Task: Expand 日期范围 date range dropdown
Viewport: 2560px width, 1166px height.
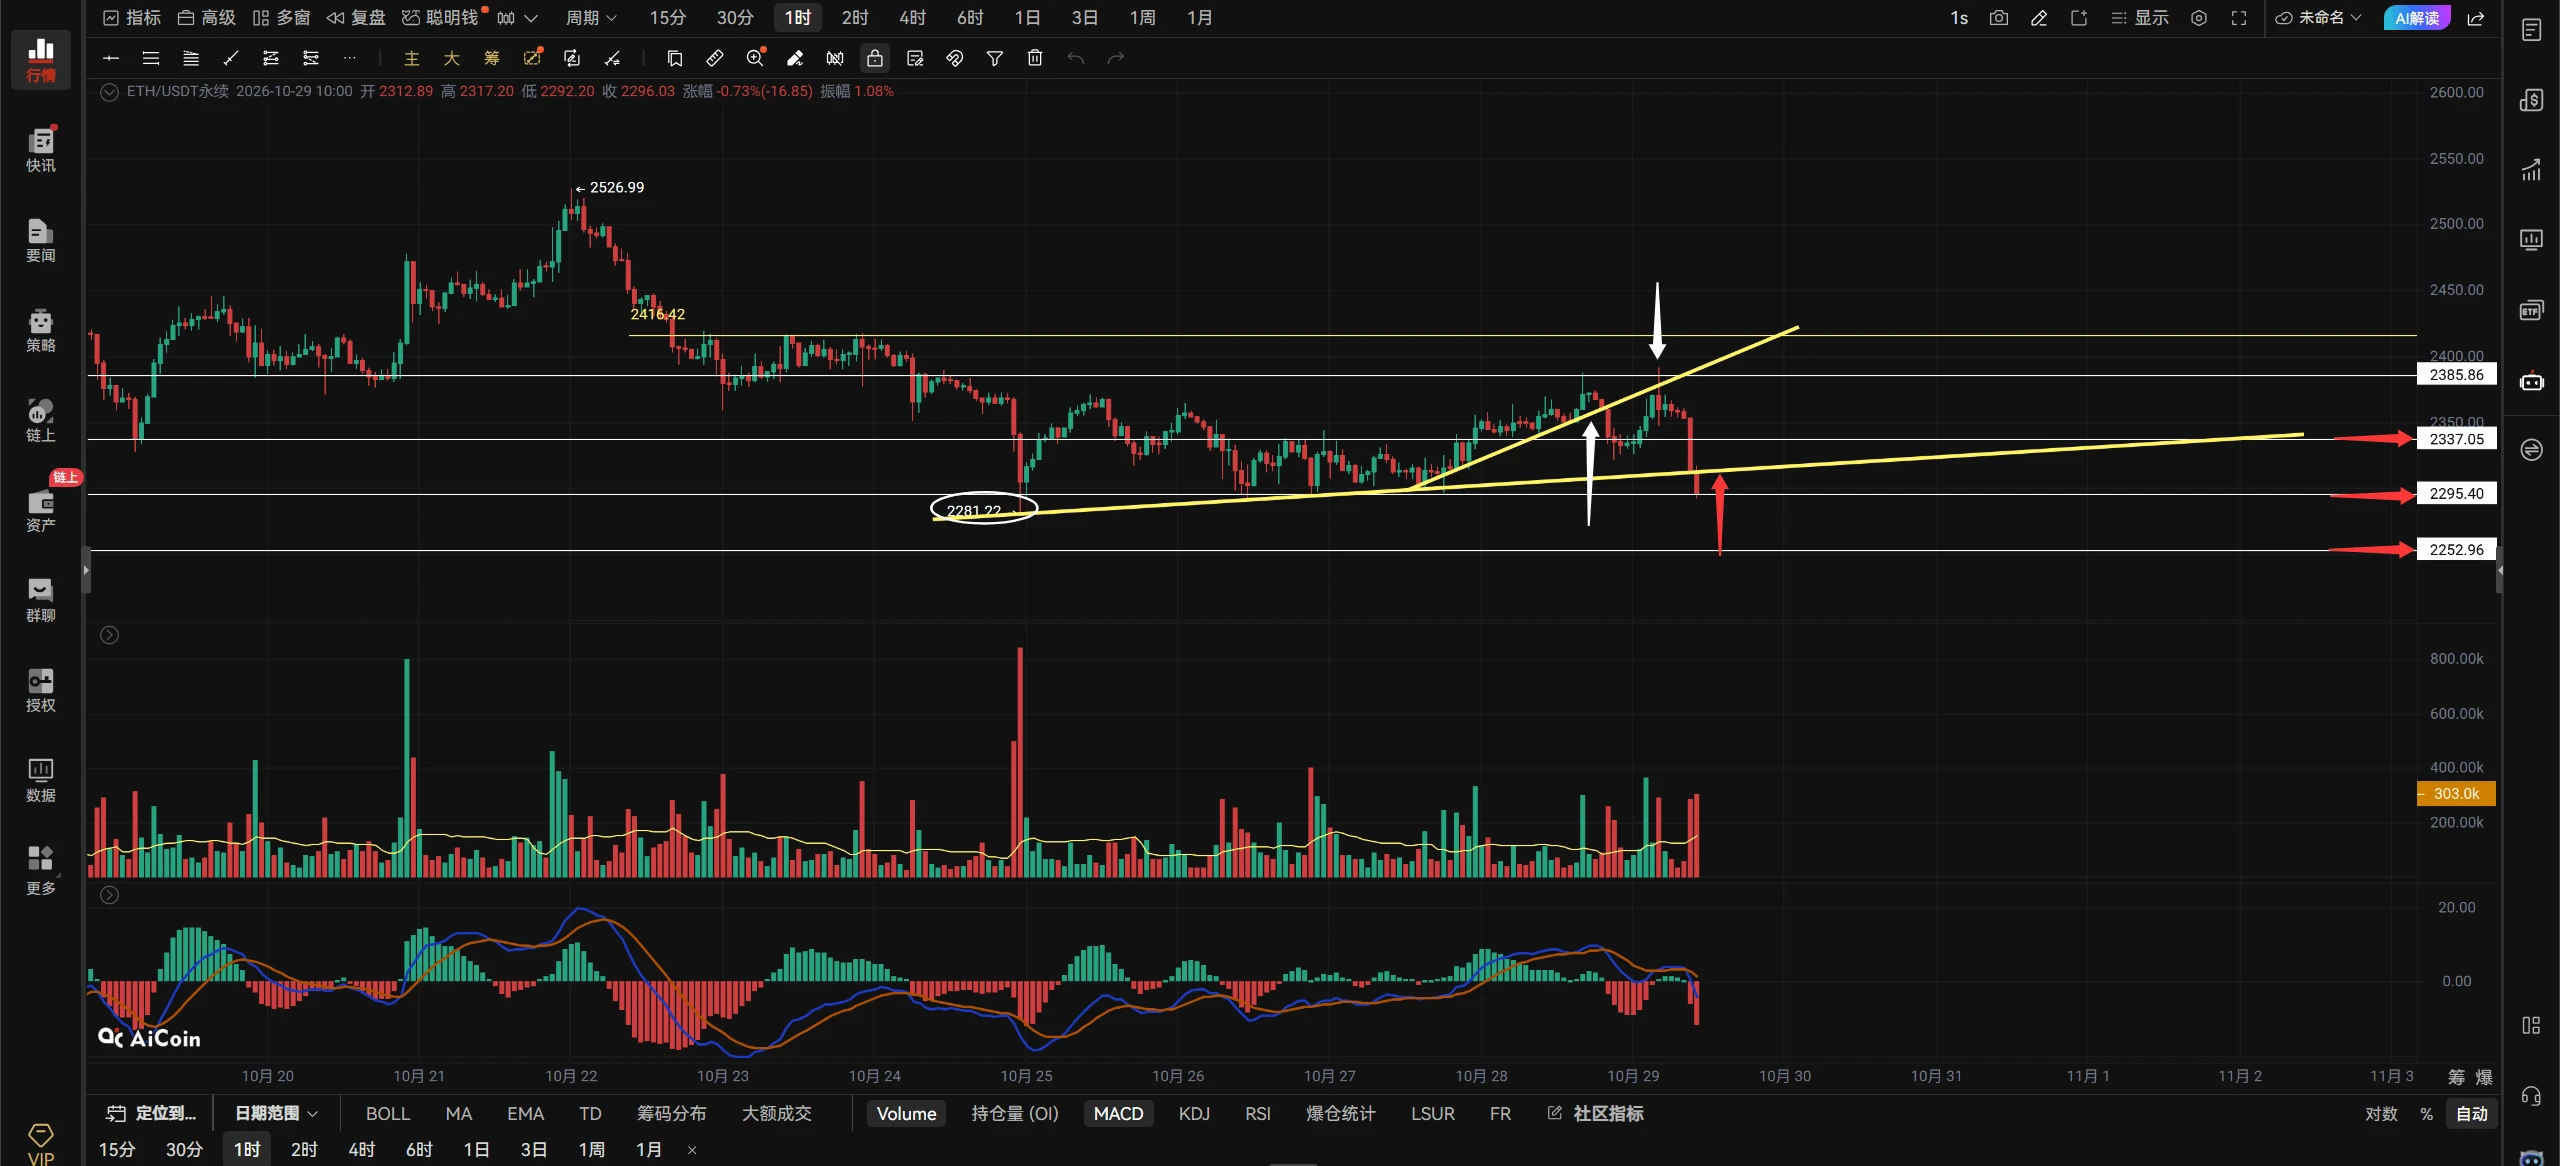Action: (x=276, y=1114)
